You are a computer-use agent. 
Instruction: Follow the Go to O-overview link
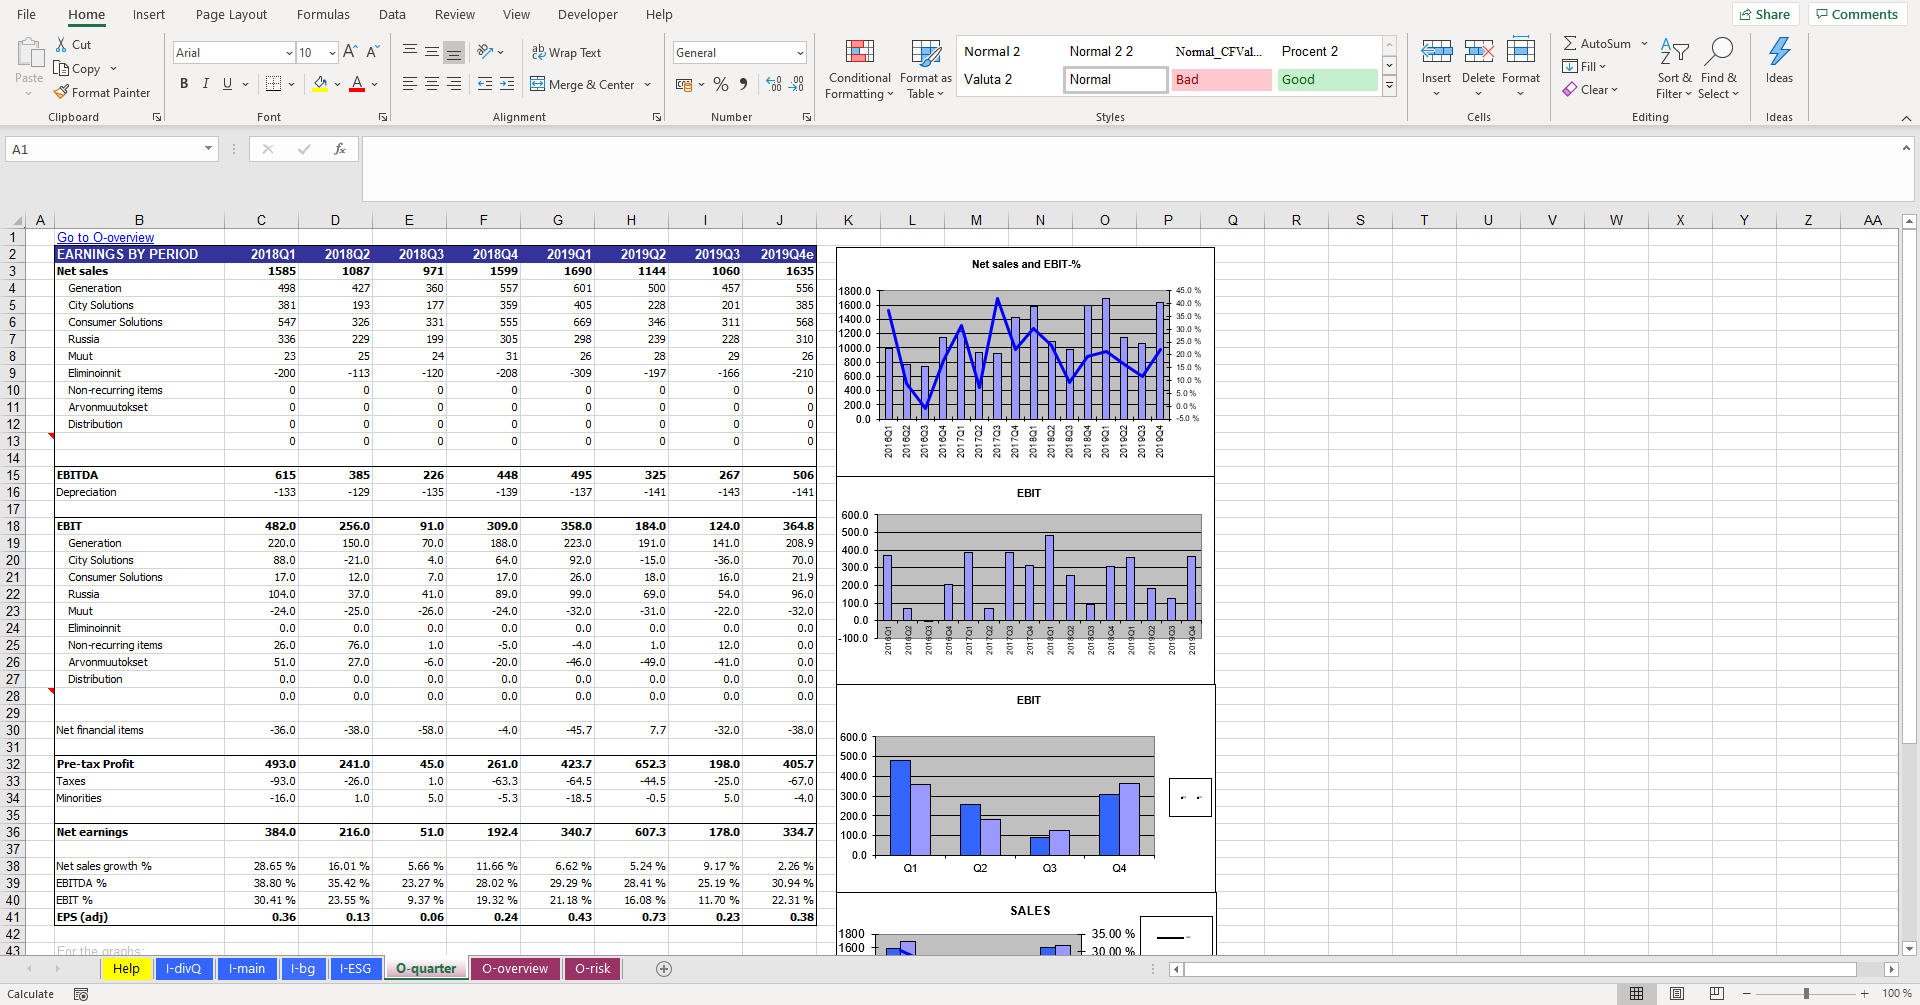105,238
